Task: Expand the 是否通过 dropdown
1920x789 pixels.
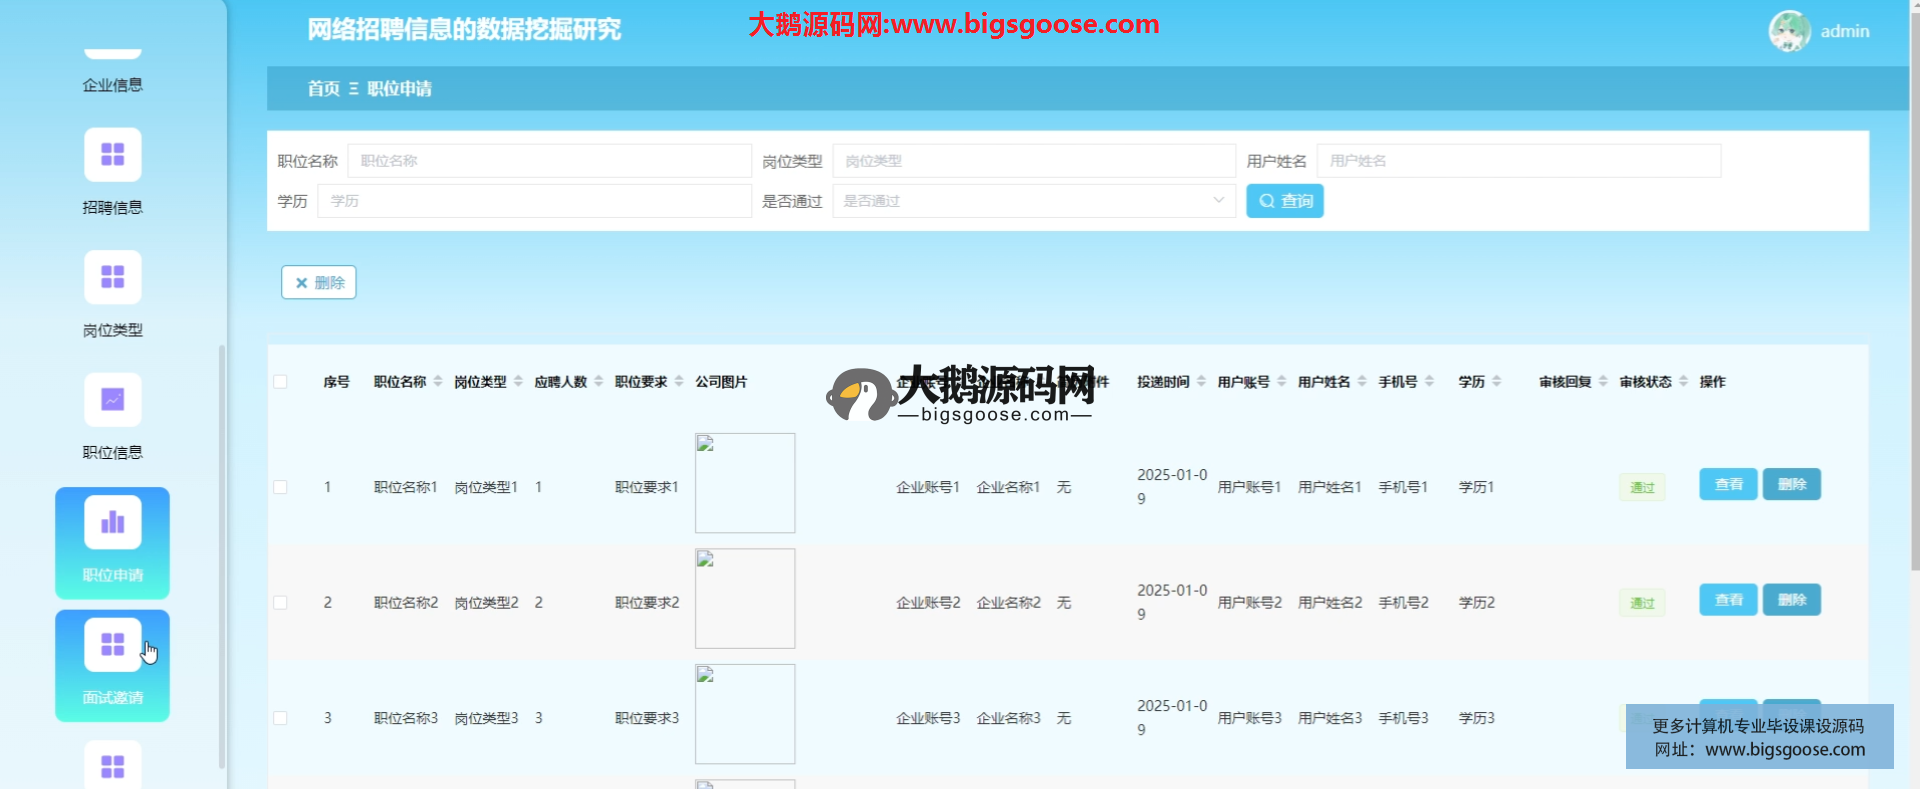Action: (1033, 201)
